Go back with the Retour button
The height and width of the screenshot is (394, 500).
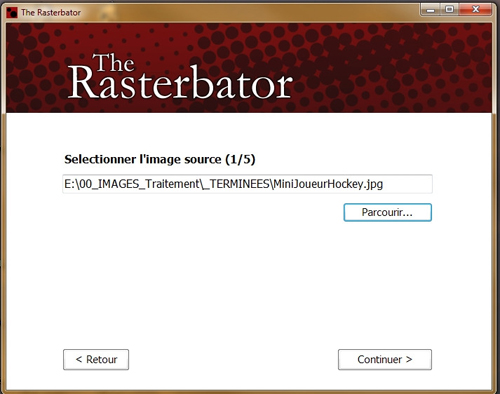(96, 359)
